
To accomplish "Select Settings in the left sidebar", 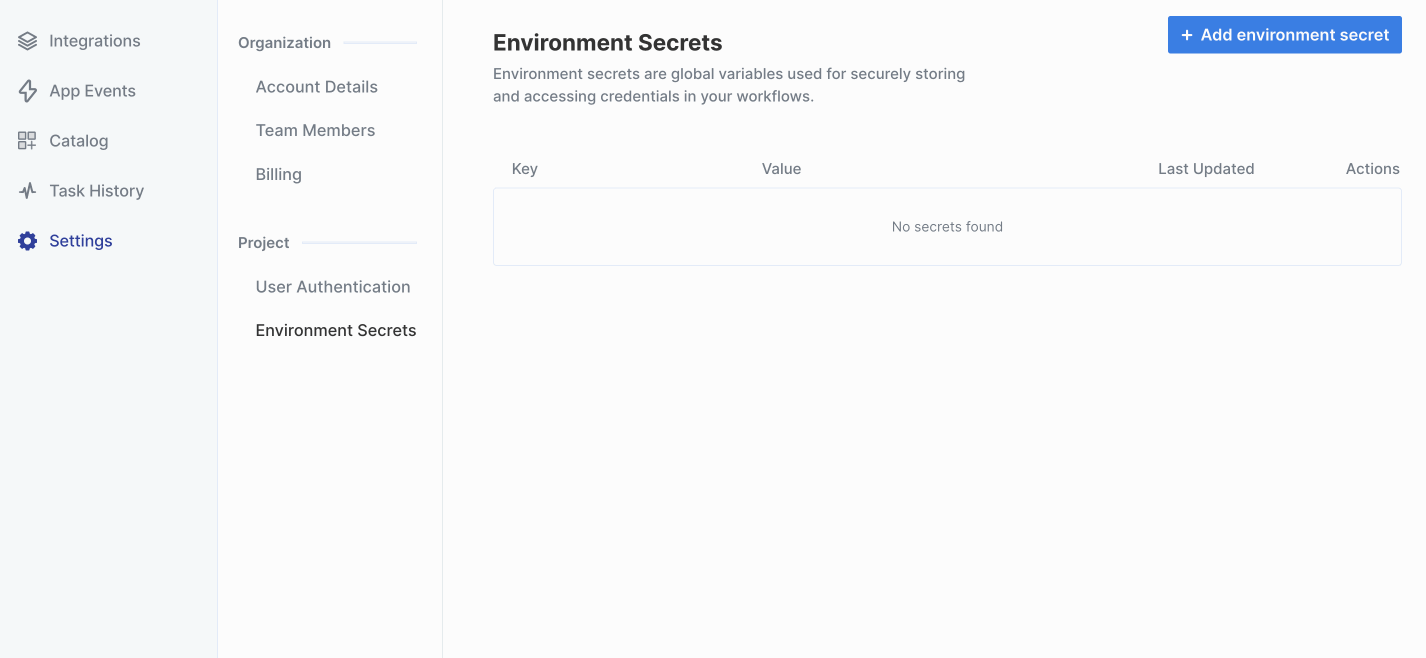I will click(80, 241).
